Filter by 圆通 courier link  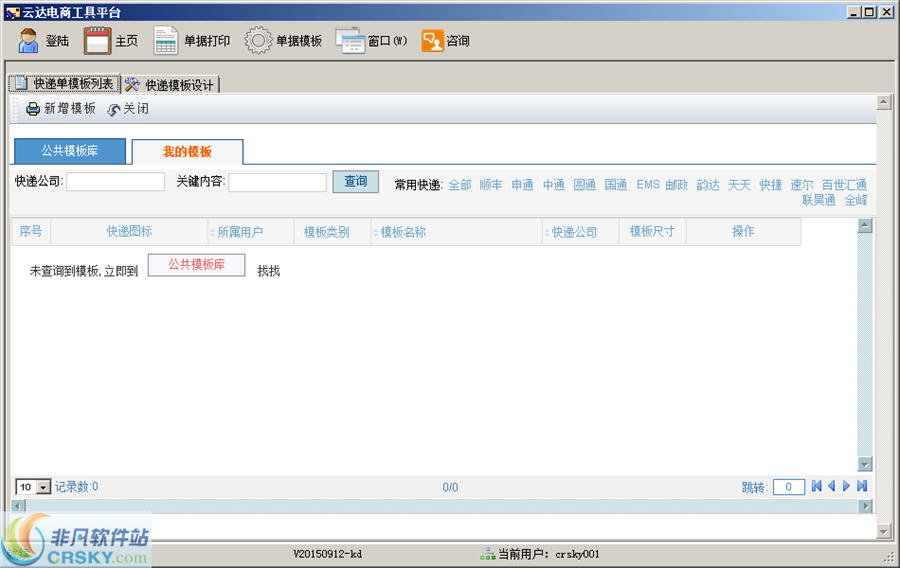[x=584, y=185]
